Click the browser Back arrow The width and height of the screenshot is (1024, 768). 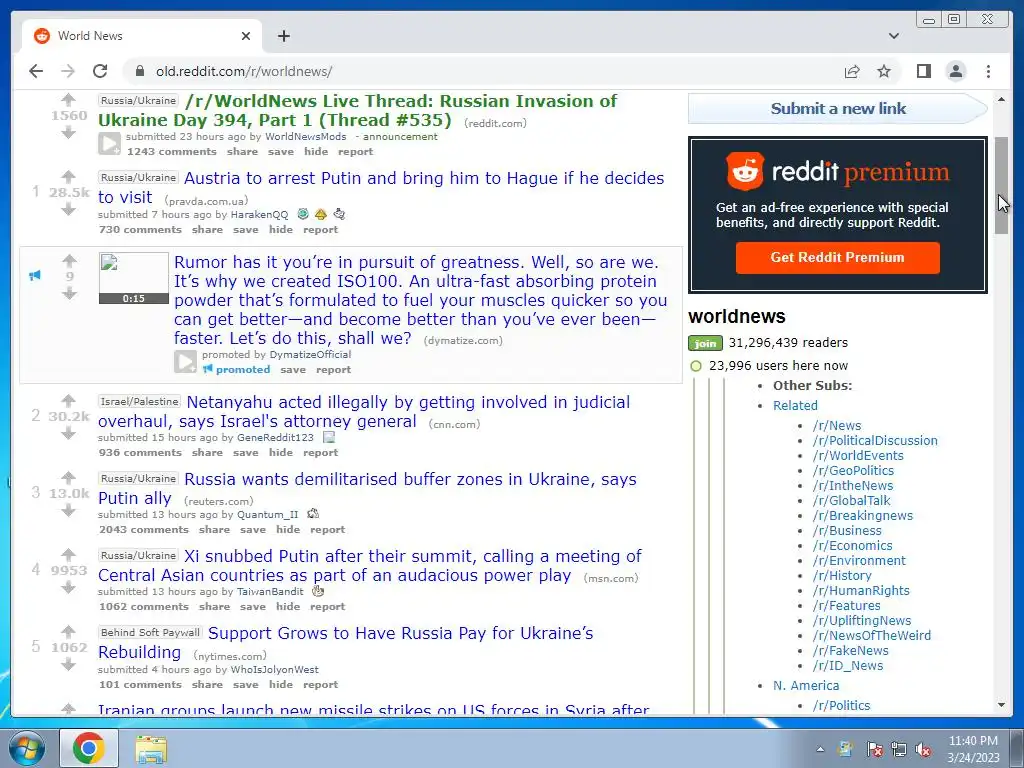click(36, 71)
